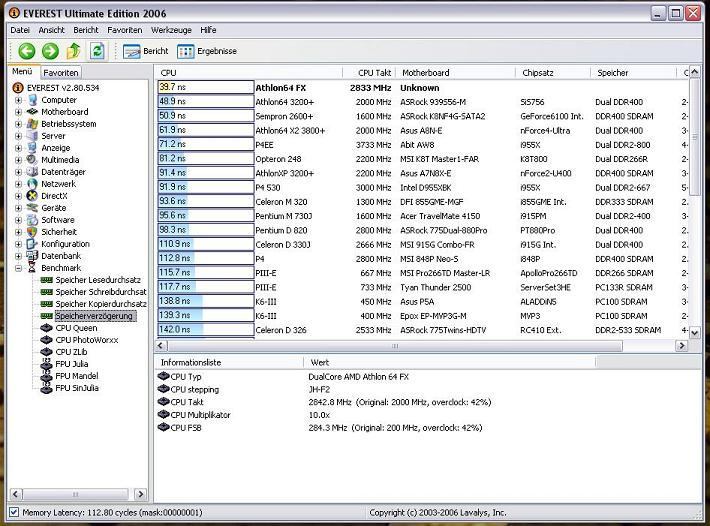710x526 pixels.
Task: Click the Anzeige monitor icon
Action: click(33, 148)
